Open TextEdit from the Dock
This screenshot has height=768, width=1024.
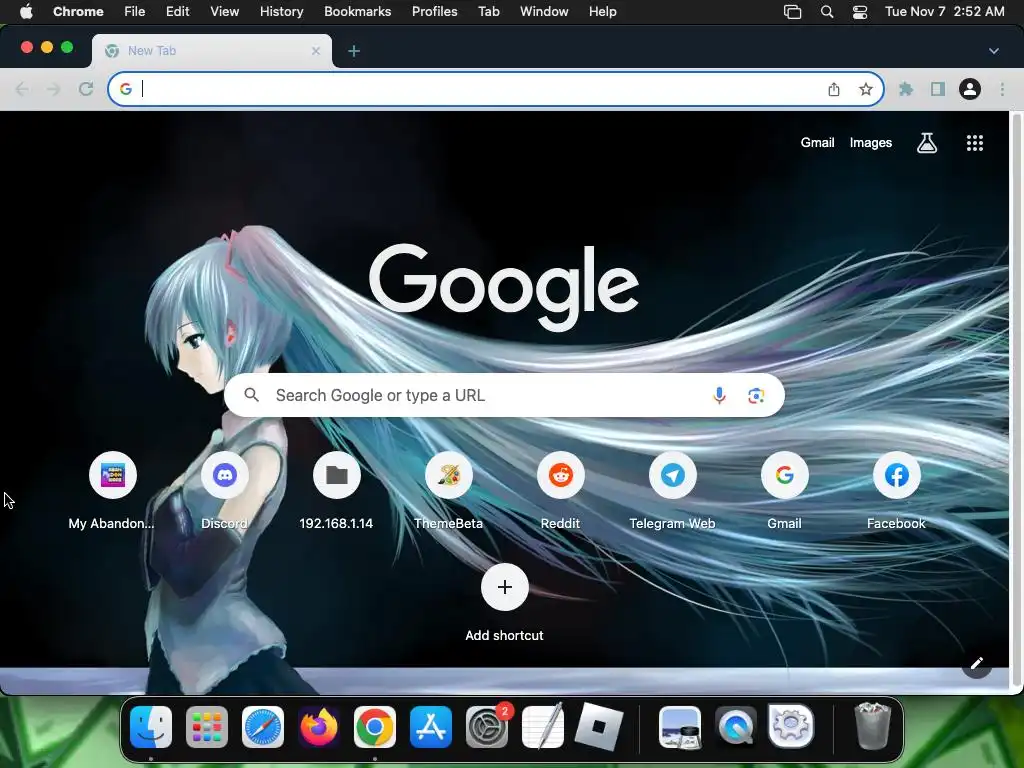tap(543, 726)
